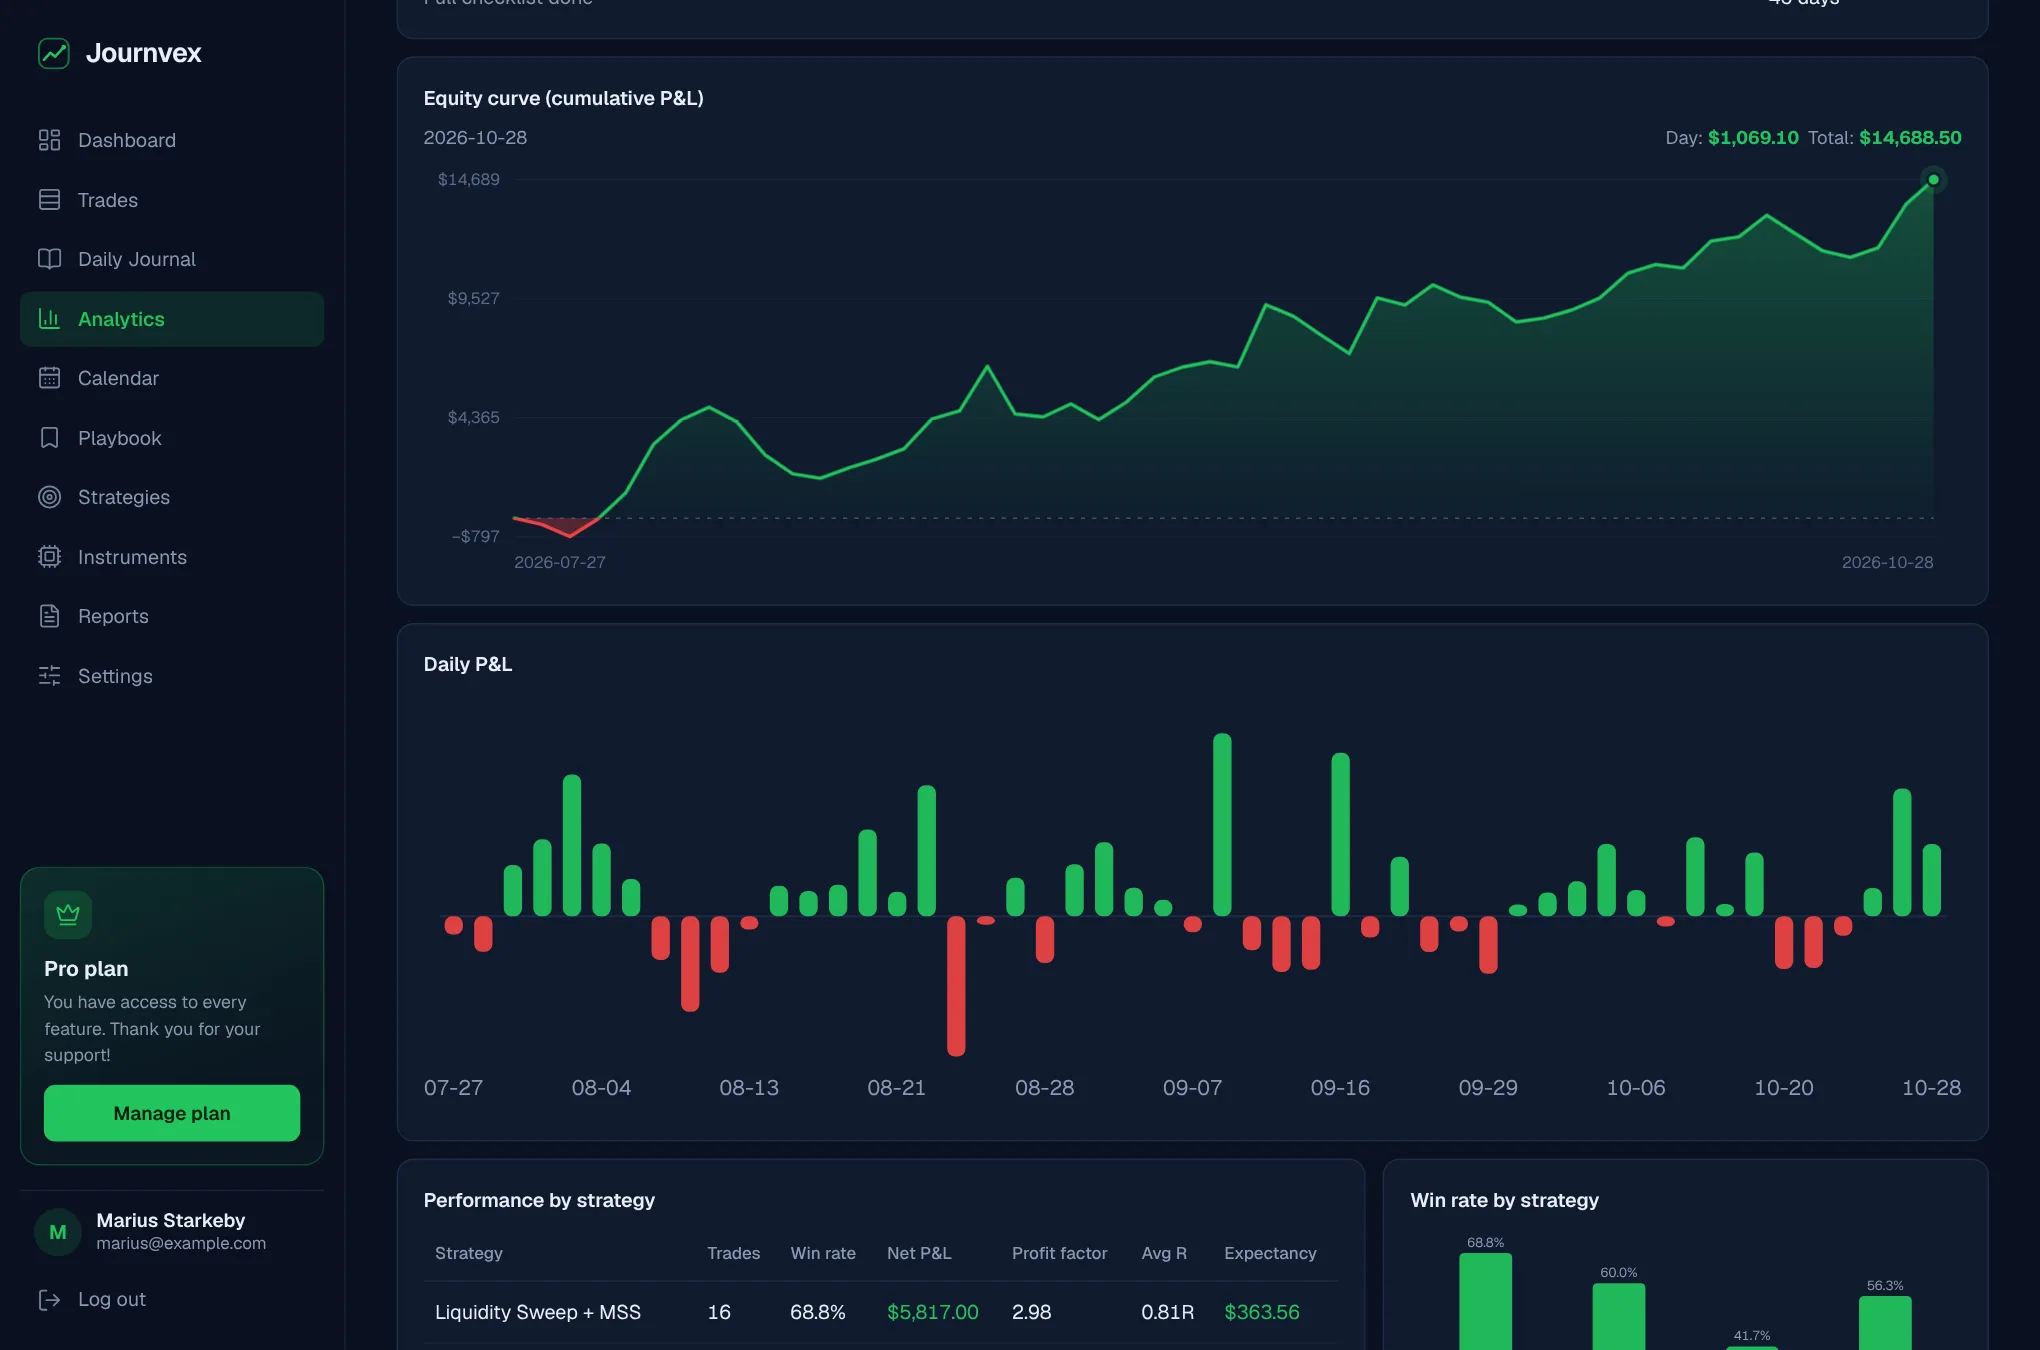Image resolution: width=2040 pixels, height=1350 pixels.
Task: Click the Playbook bookmark icon
Action: pos(49,438)
